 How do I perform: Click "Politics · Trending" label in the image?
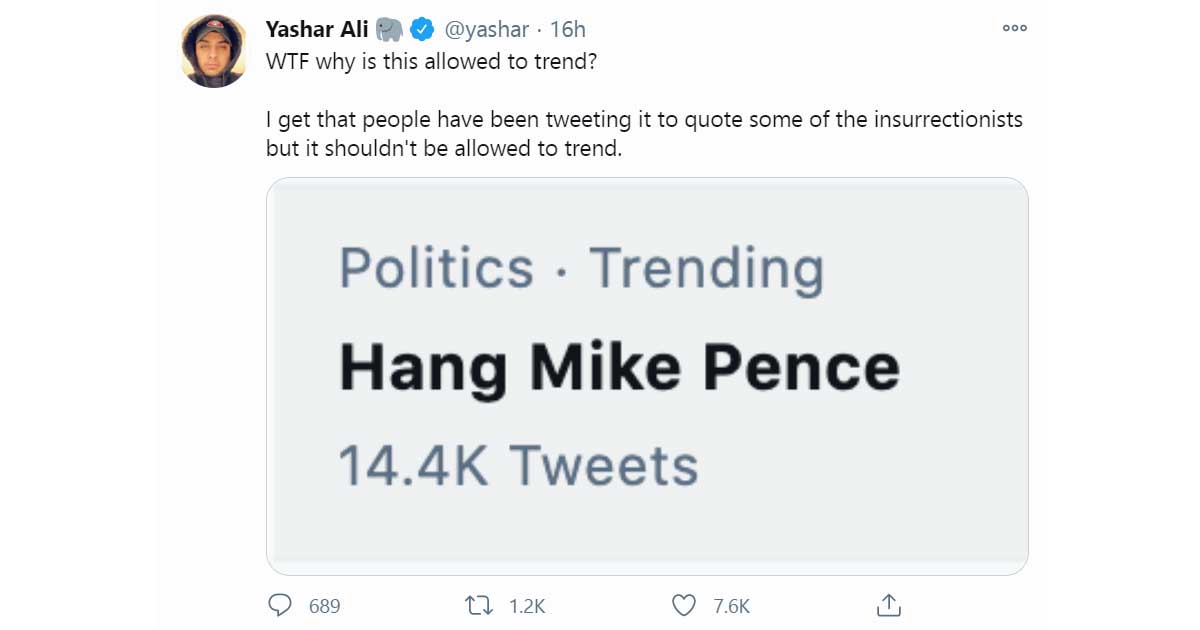pyautogui.click(x=581, y=268)
